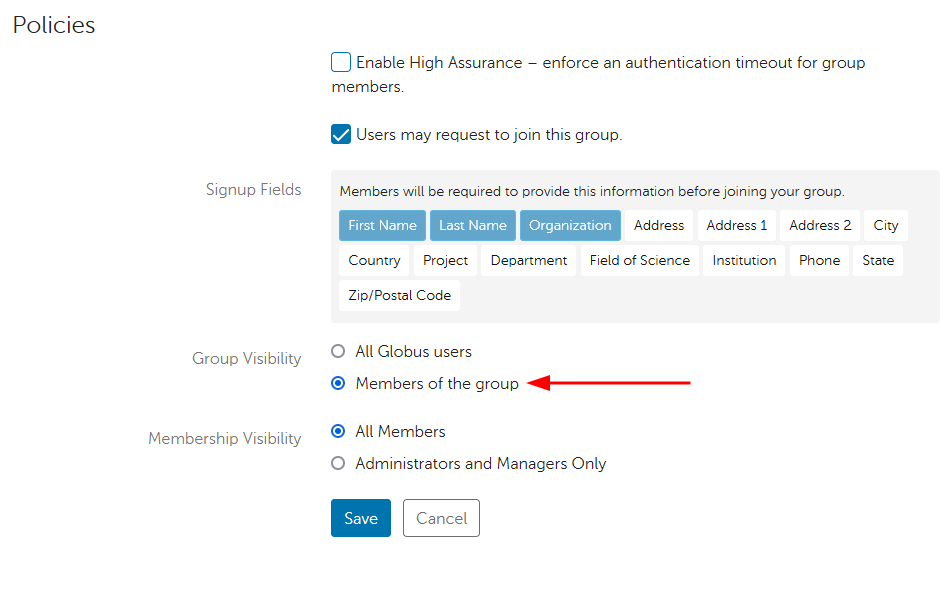Toggle the Organization signup field
951x595 pixels.
(x=570, y=226)
